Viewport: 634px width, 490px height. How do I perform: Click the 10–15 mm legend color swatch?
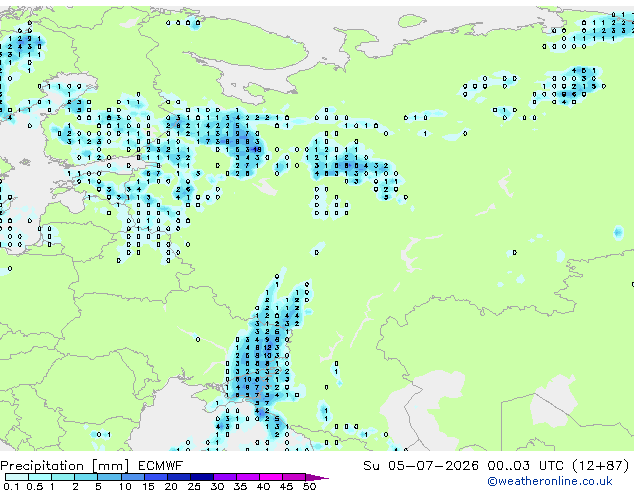pos(132,477)
